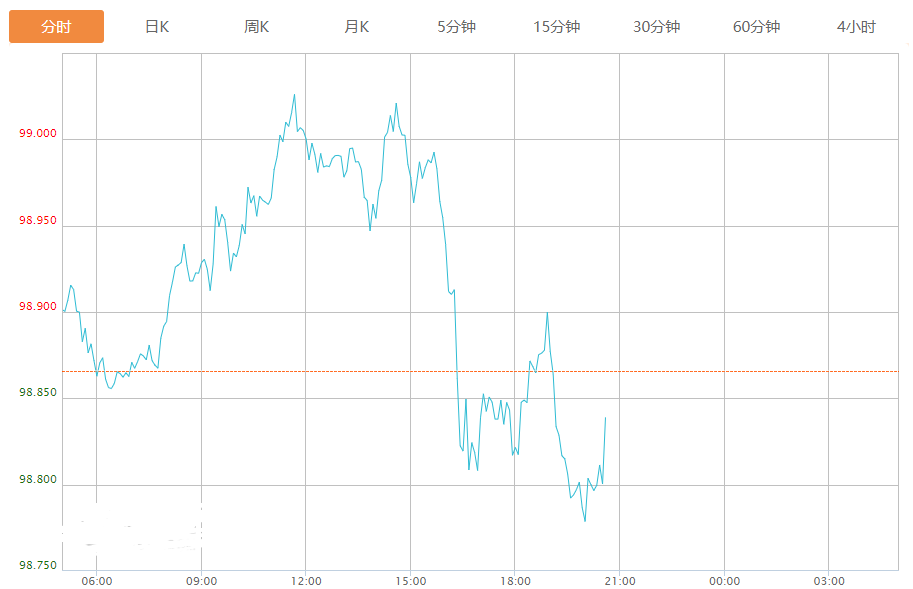Click the 18:00 time axis label
Screen dimensions: 913x589
tap(515, 581)
